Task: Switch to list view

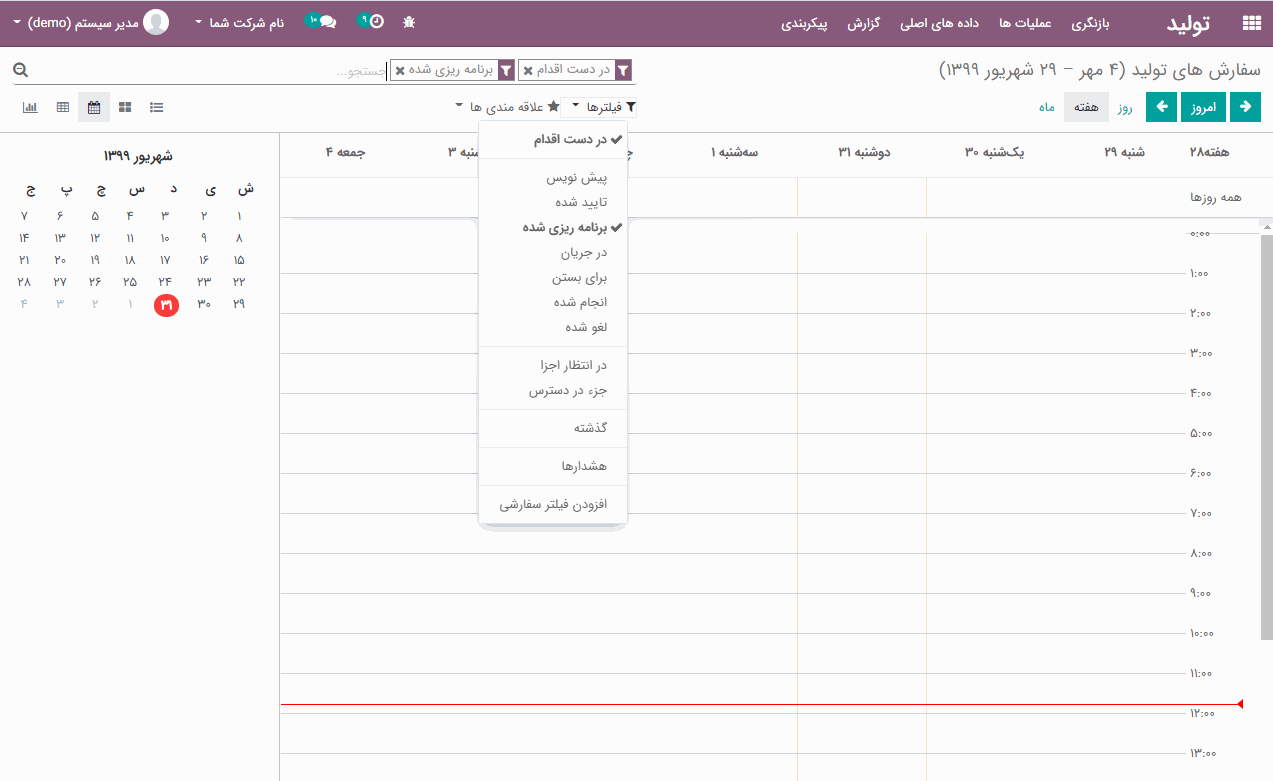Action: 157,107
